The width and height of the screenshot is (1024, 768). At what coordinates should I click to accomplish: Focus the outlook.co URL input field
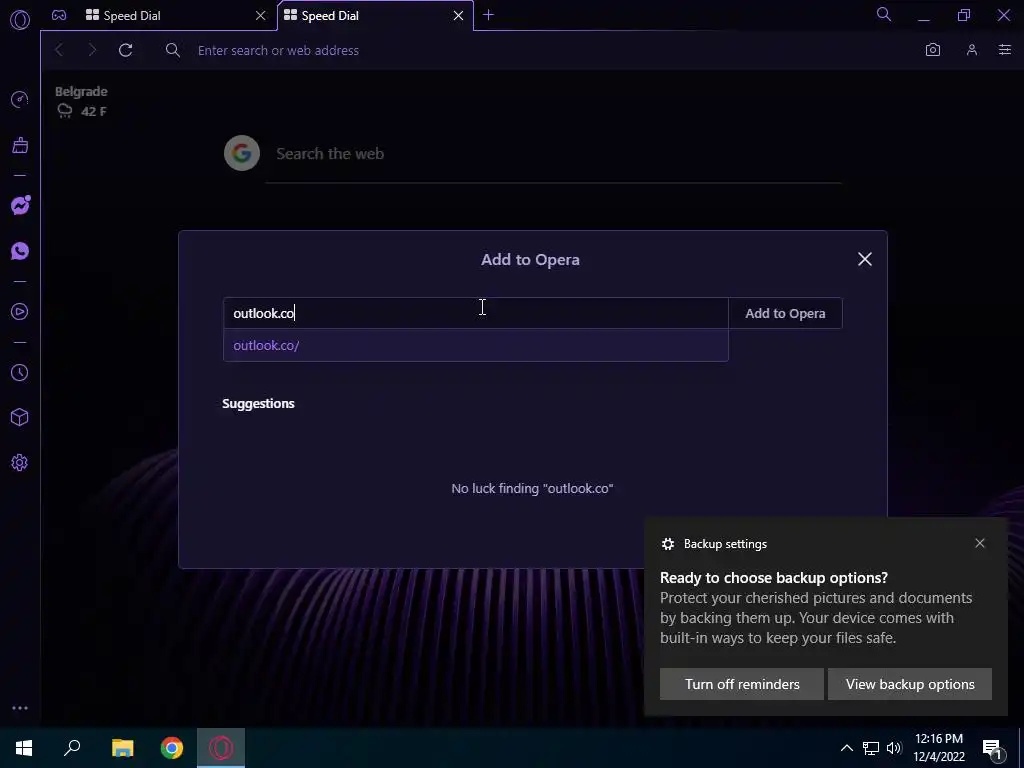click(x=475, y=313)
